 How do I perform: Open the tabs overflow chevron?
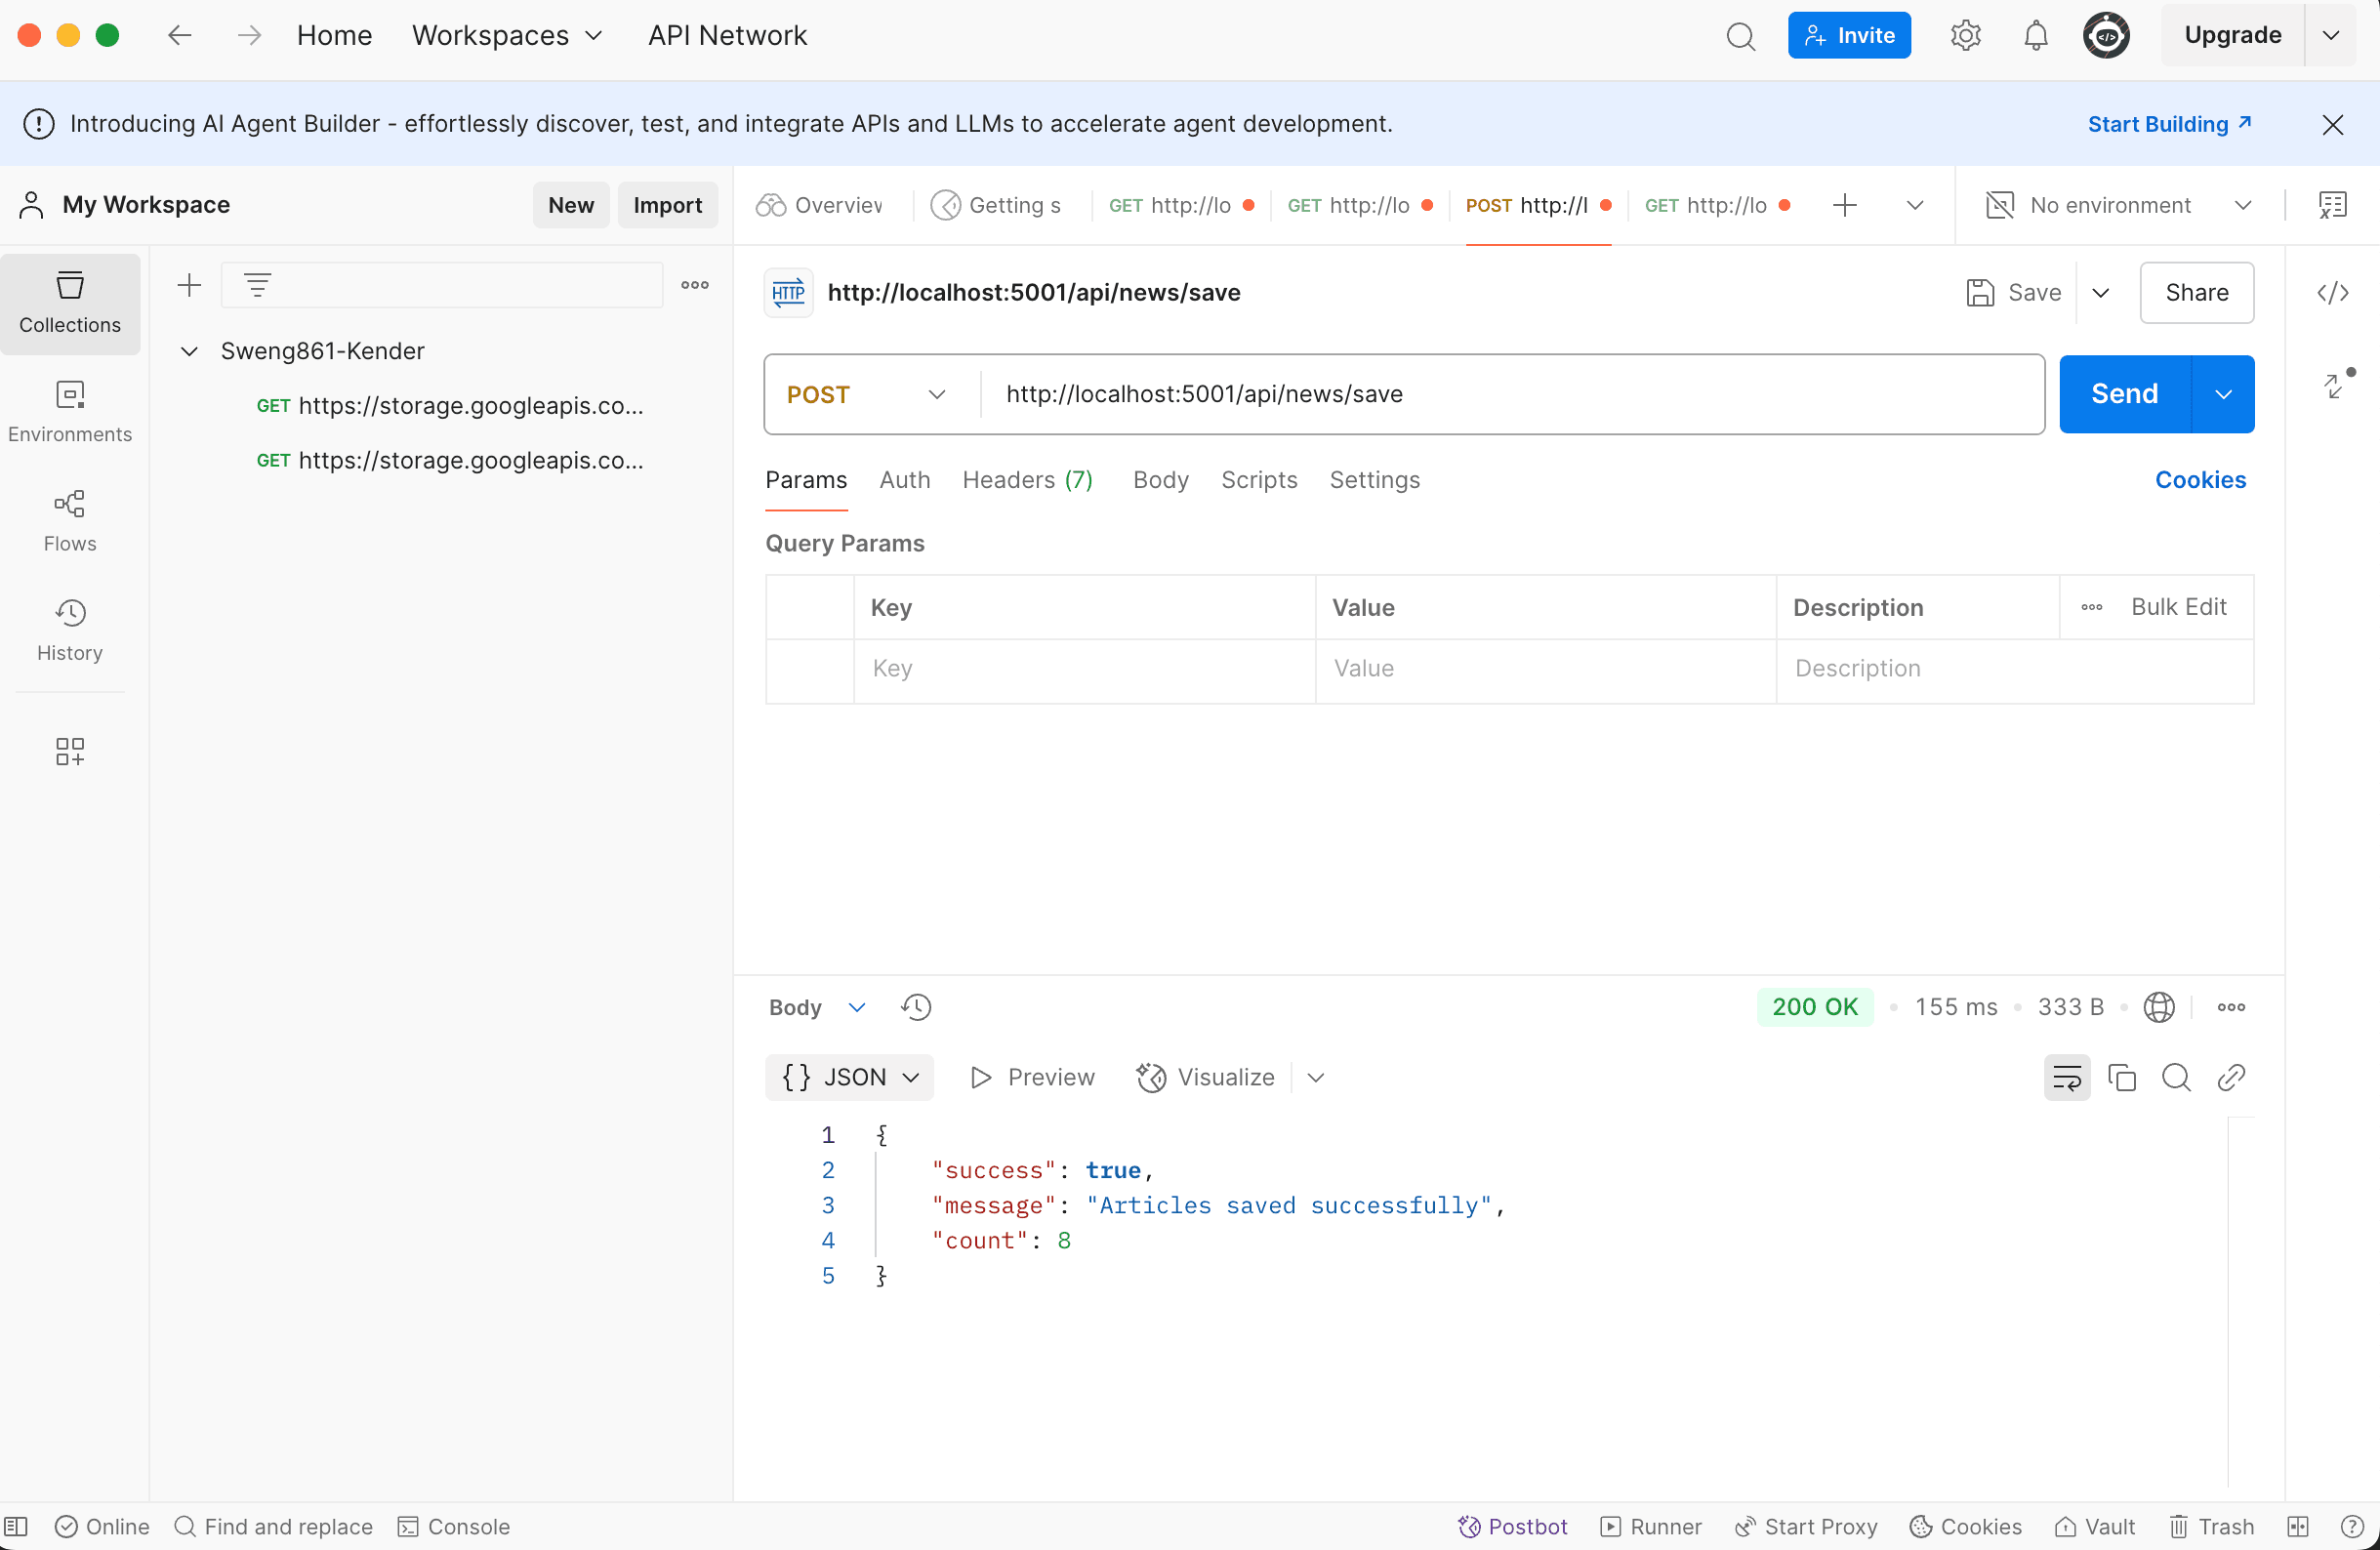pyautogui.click(x=1915, y=205)
